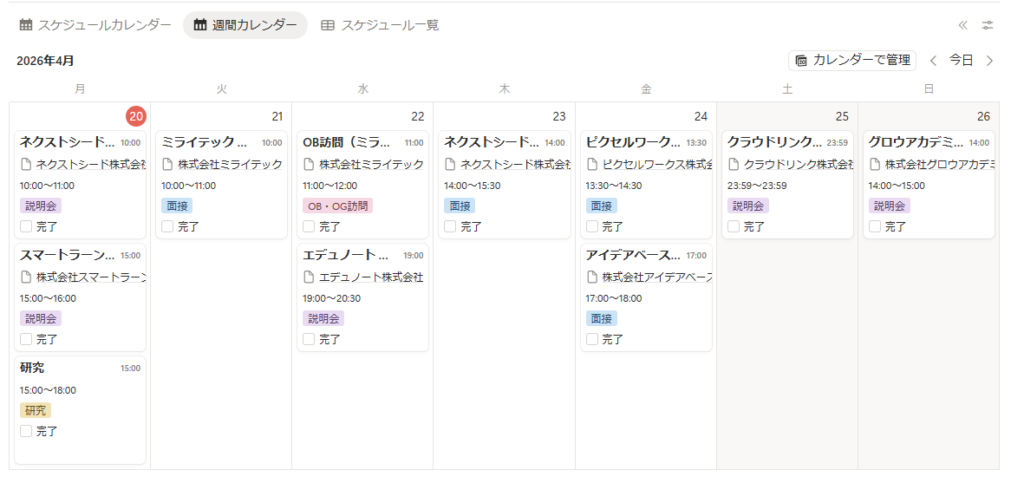Image resolution: width=1024 pixels, height=483 pixels.
Task: Toggle 完了 on アイデアベース interview
Action: (592, 339)
